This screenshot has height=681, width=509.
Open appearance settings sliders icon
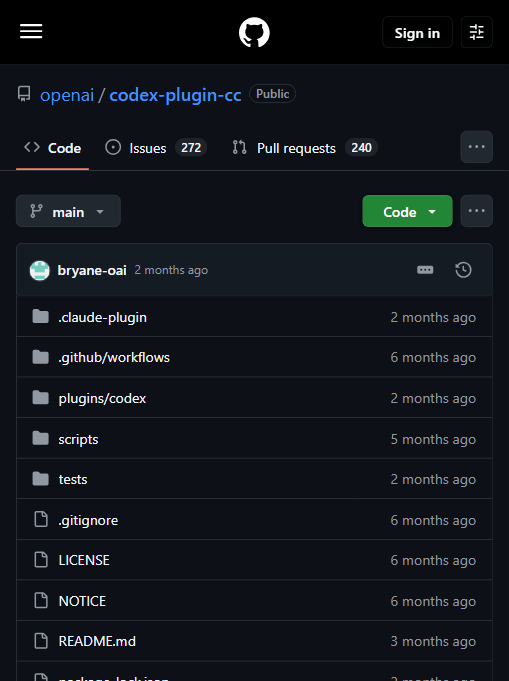476,32
